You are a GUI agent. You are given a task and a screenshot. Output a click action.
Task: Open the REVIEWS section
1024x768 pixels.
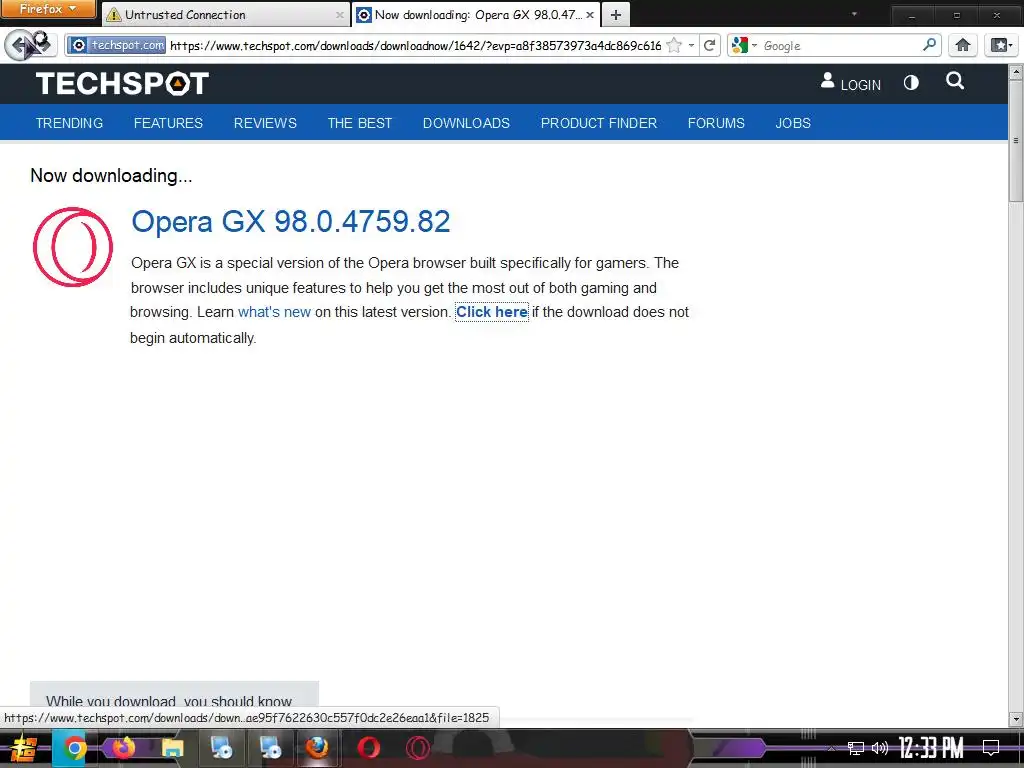click(265, 123)
